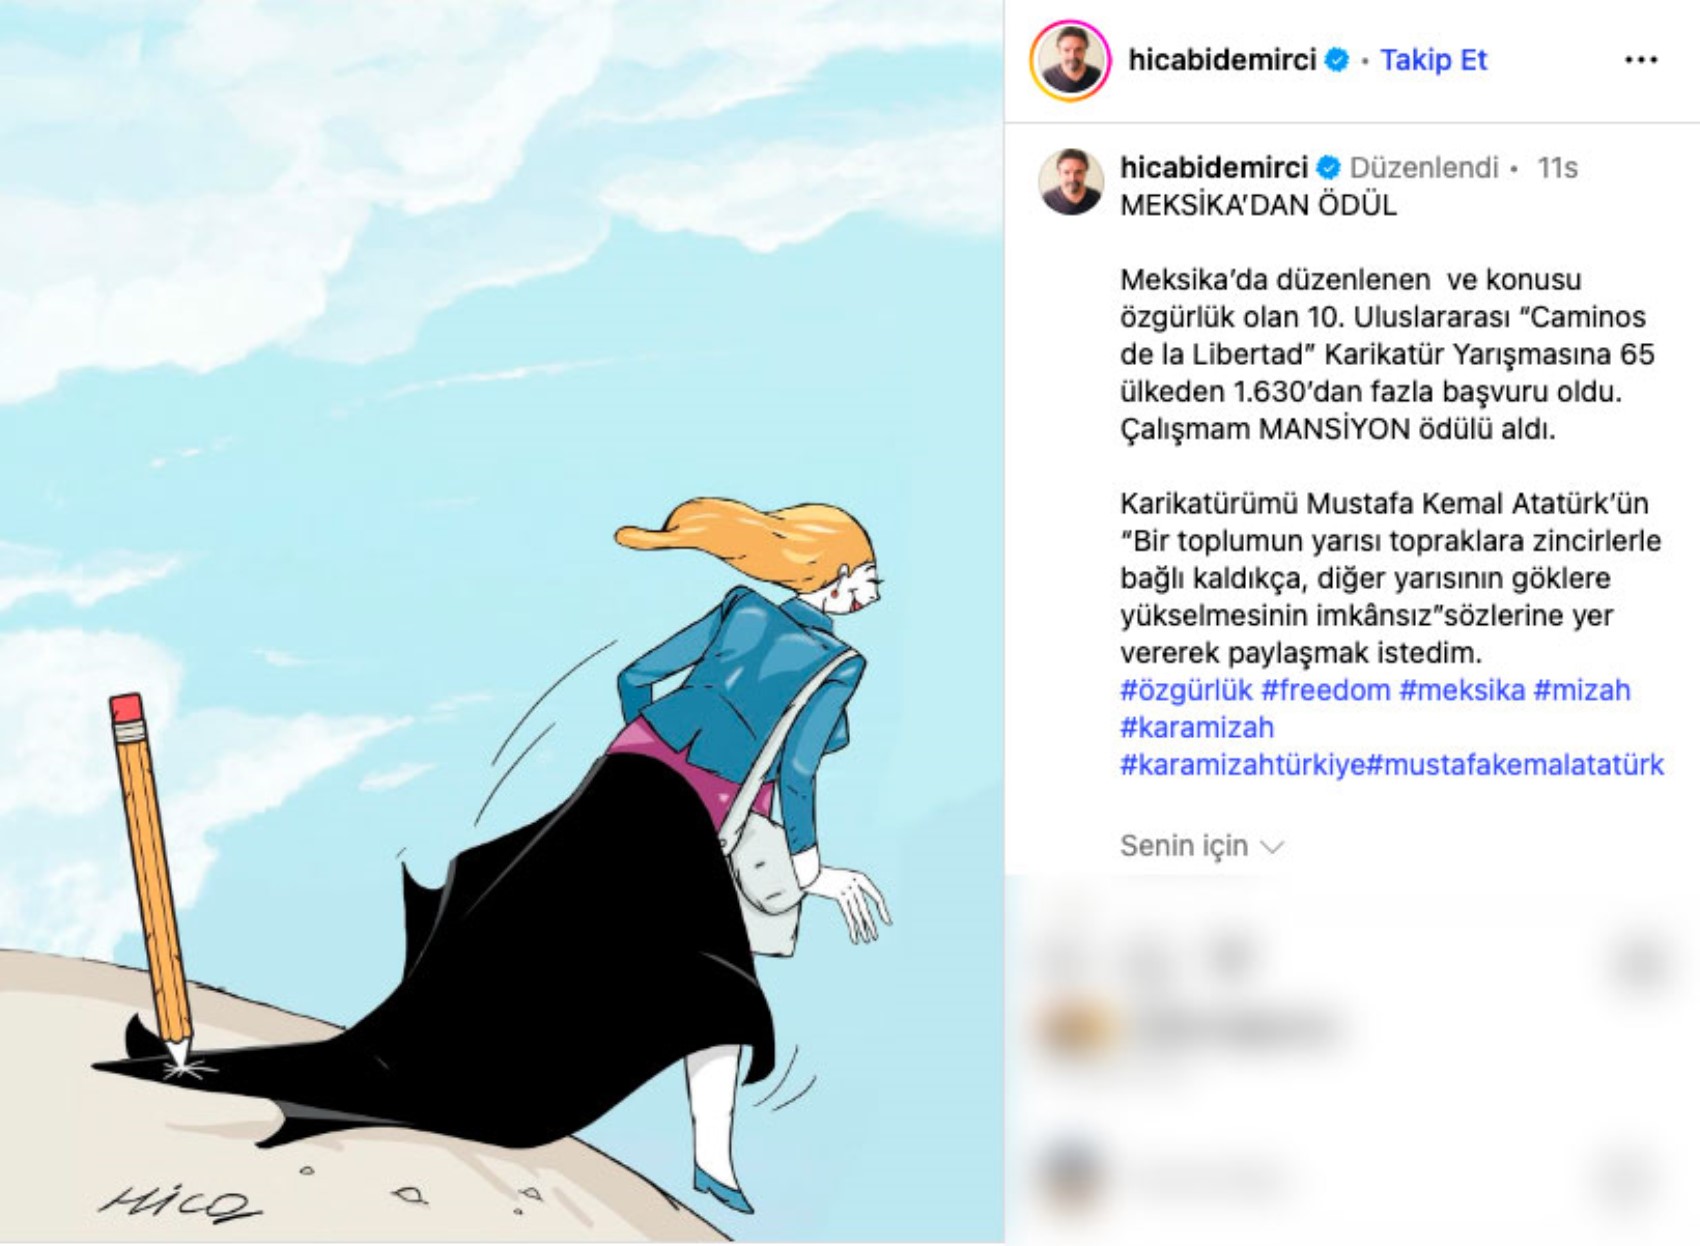Open the #meksika hashtag link
Image resolution: width=1700 pixels, height=1246 pixels.
(x=1462, y=690)
